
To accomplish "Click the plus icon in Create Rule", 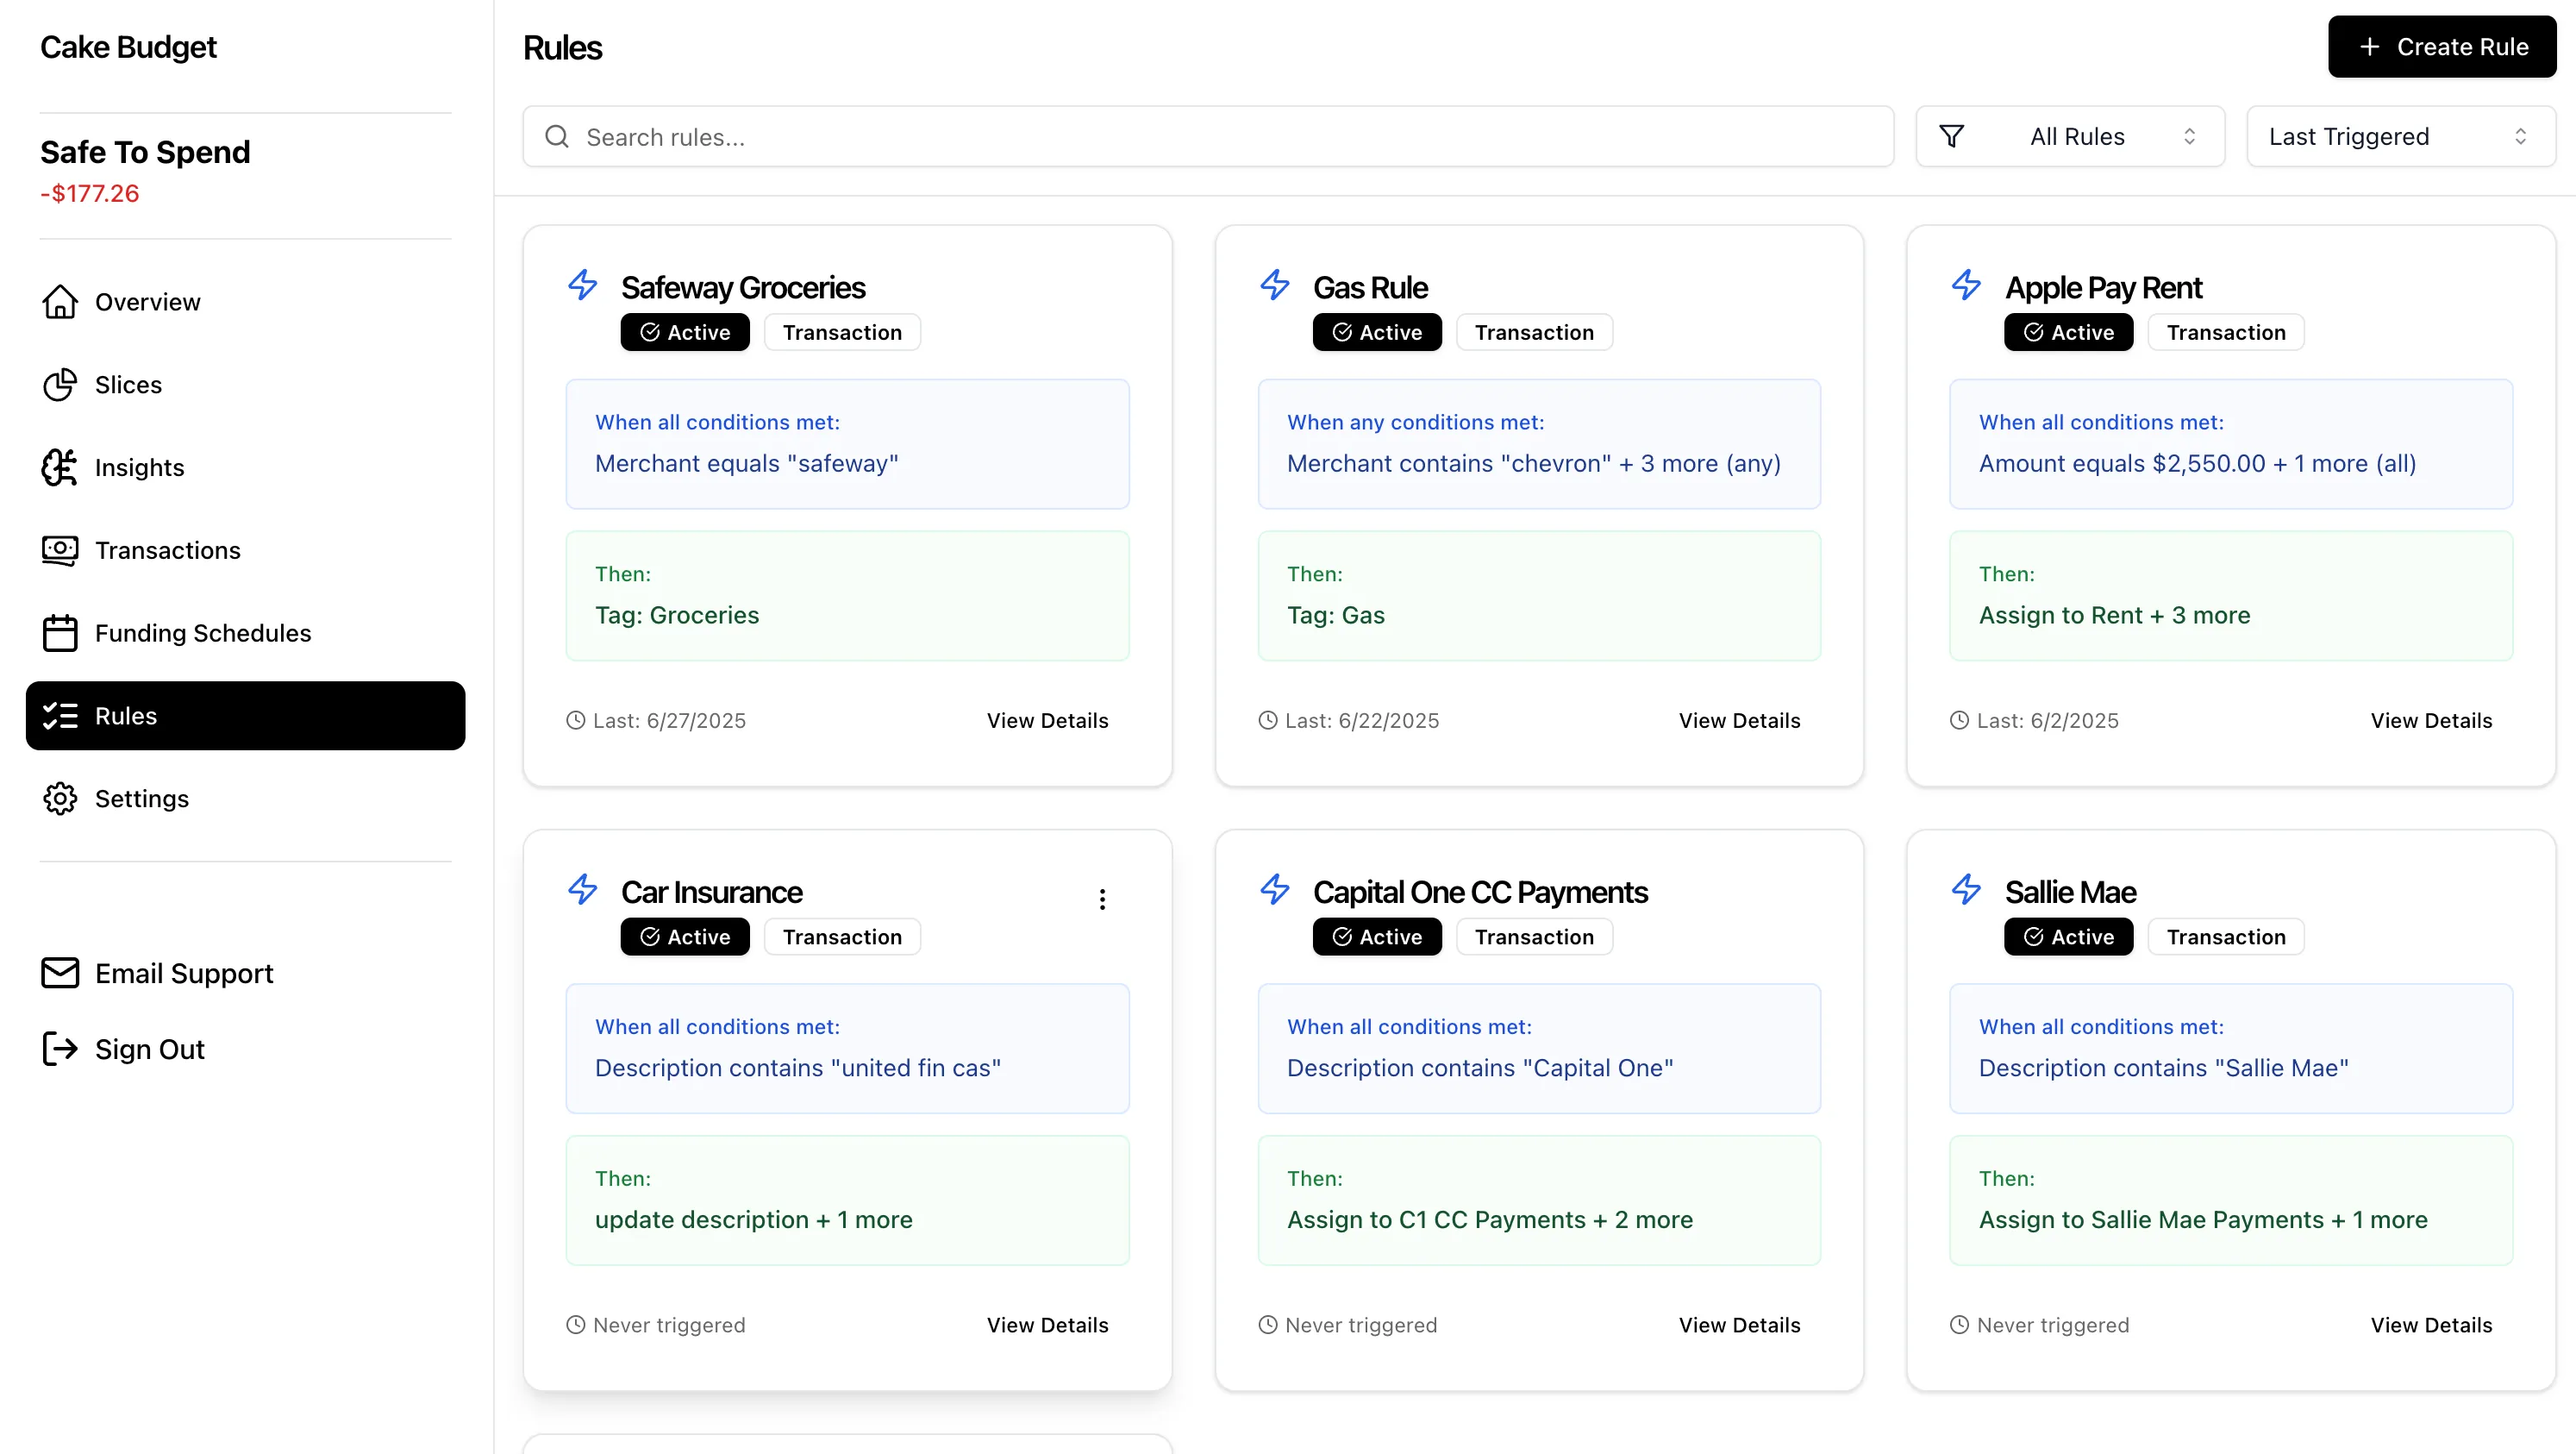I will click(x=2369, y=47).
